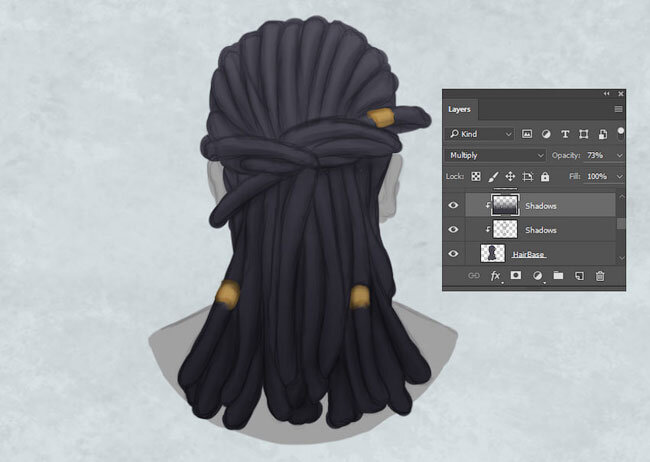Filter for smart objects icon

click(603, 134)
